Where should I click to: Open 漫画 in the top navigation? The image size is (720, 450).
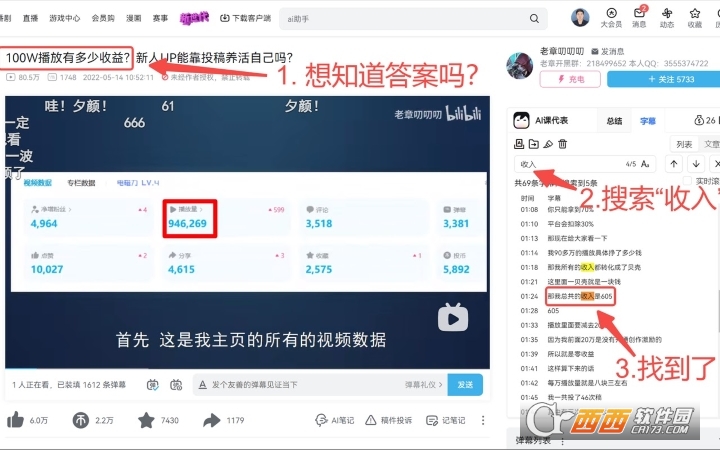[134, 18]
